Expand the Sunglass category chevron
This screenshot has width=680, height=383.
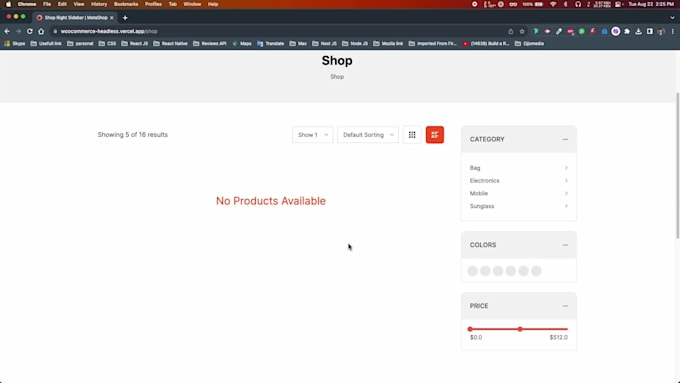[x=566, y=206]
